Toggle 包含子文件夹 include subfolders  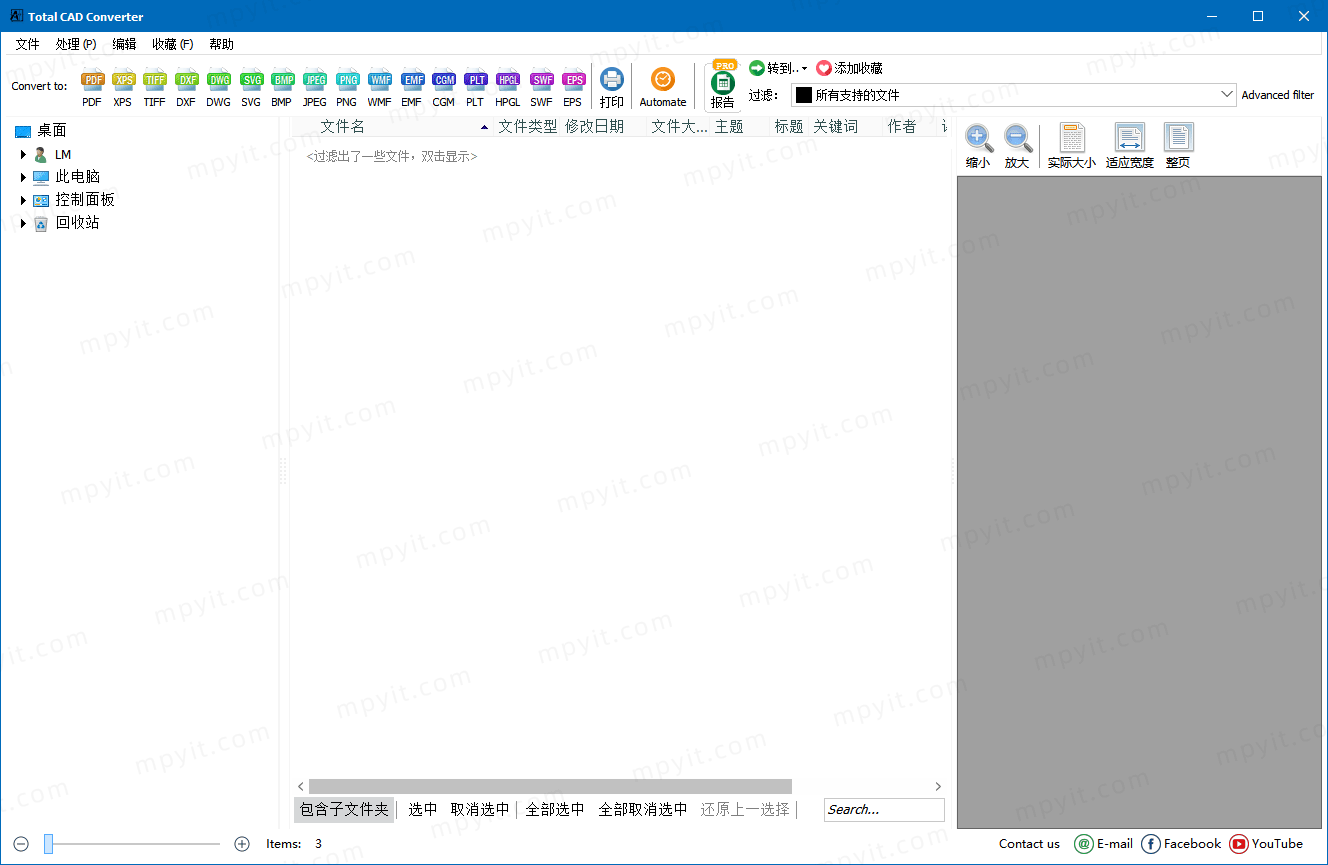(344, 810)
